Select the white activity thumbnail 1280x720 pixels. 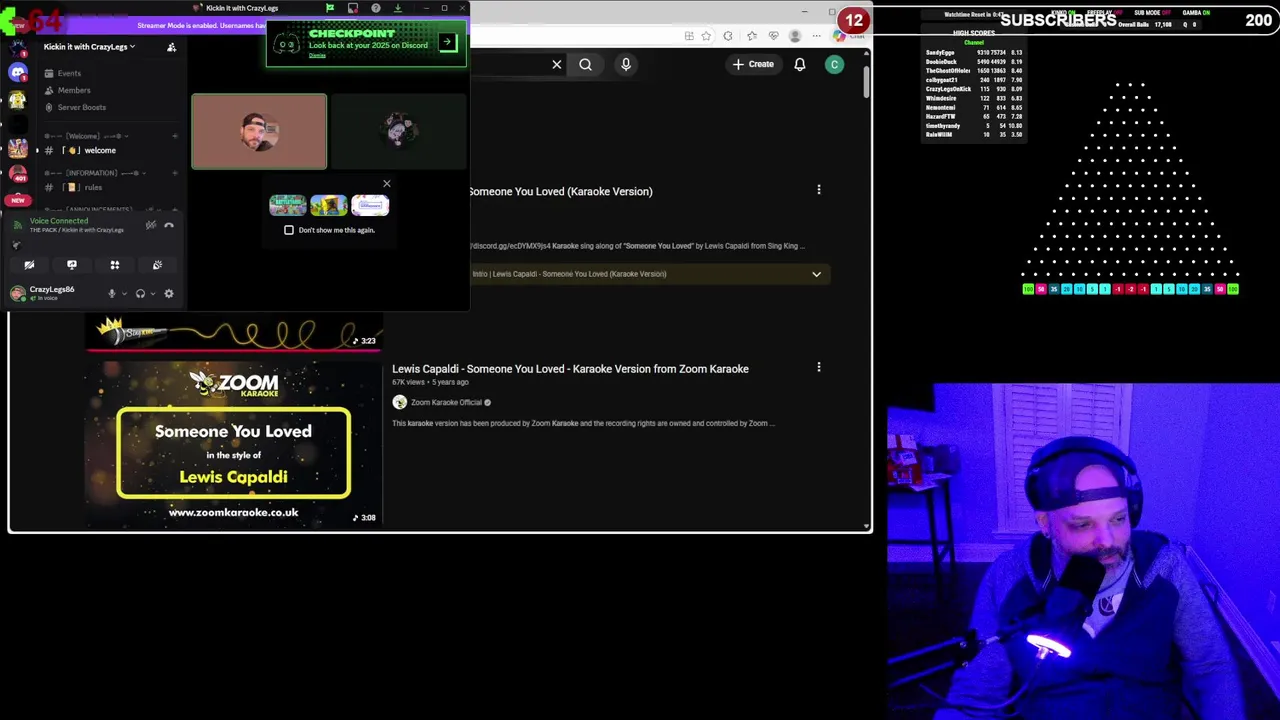pyautogui.click(x=370, y=205)
